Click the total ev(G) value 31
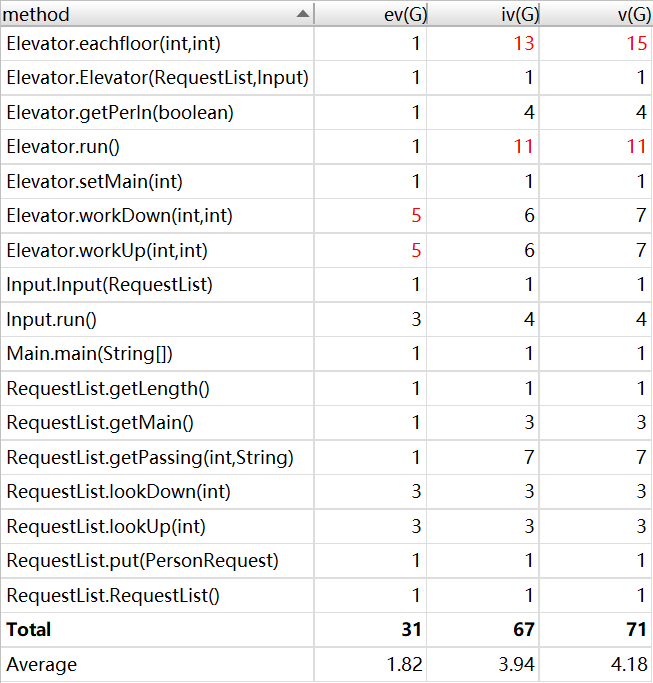The width and height of the screenshot is (653, 683). click(x=411, y=630)
